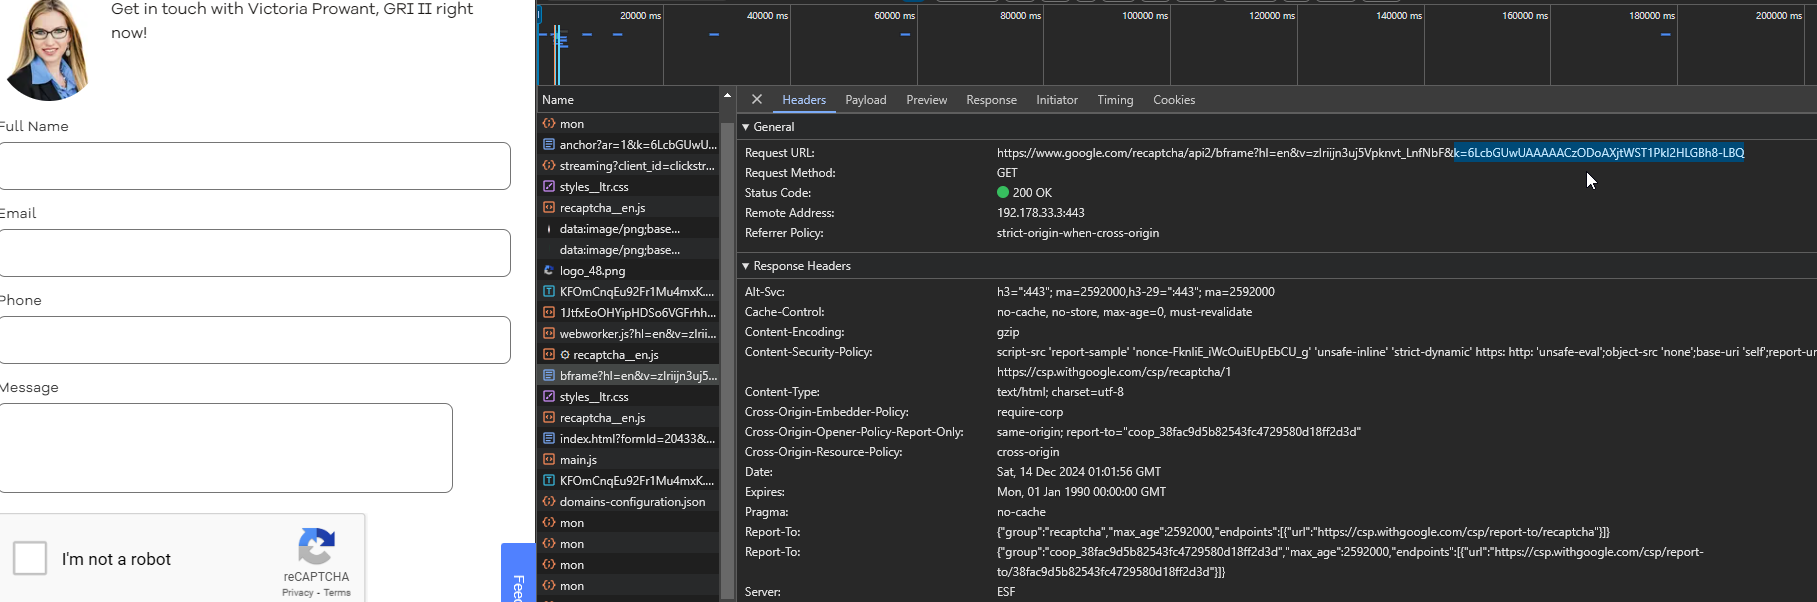Click the 20000 ms timeline marker
Viewport: 1817px width, 602px height.
(x=640, y=16)
